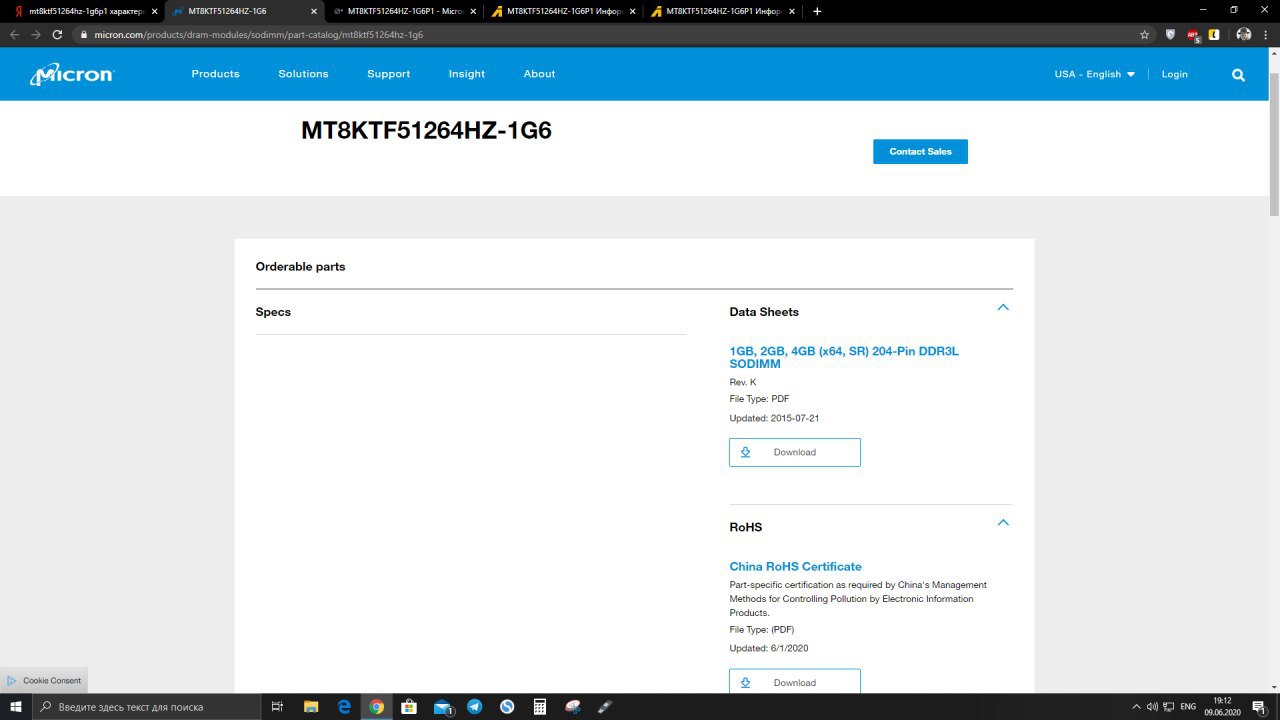Viewport: 1280px width, 720px height.
Task: Open the Products menu
Action: (x=215, y=74)
